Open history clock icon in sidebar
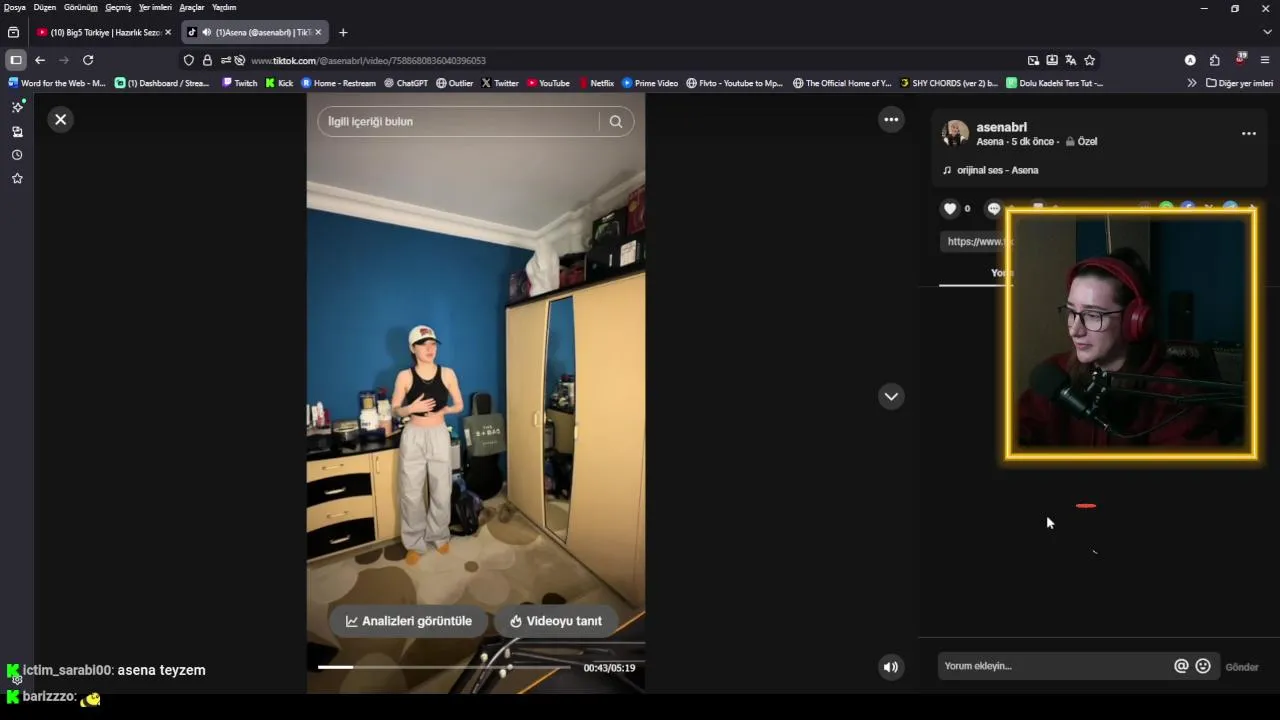Screen dimensions: 1280x720 [17, 155]
